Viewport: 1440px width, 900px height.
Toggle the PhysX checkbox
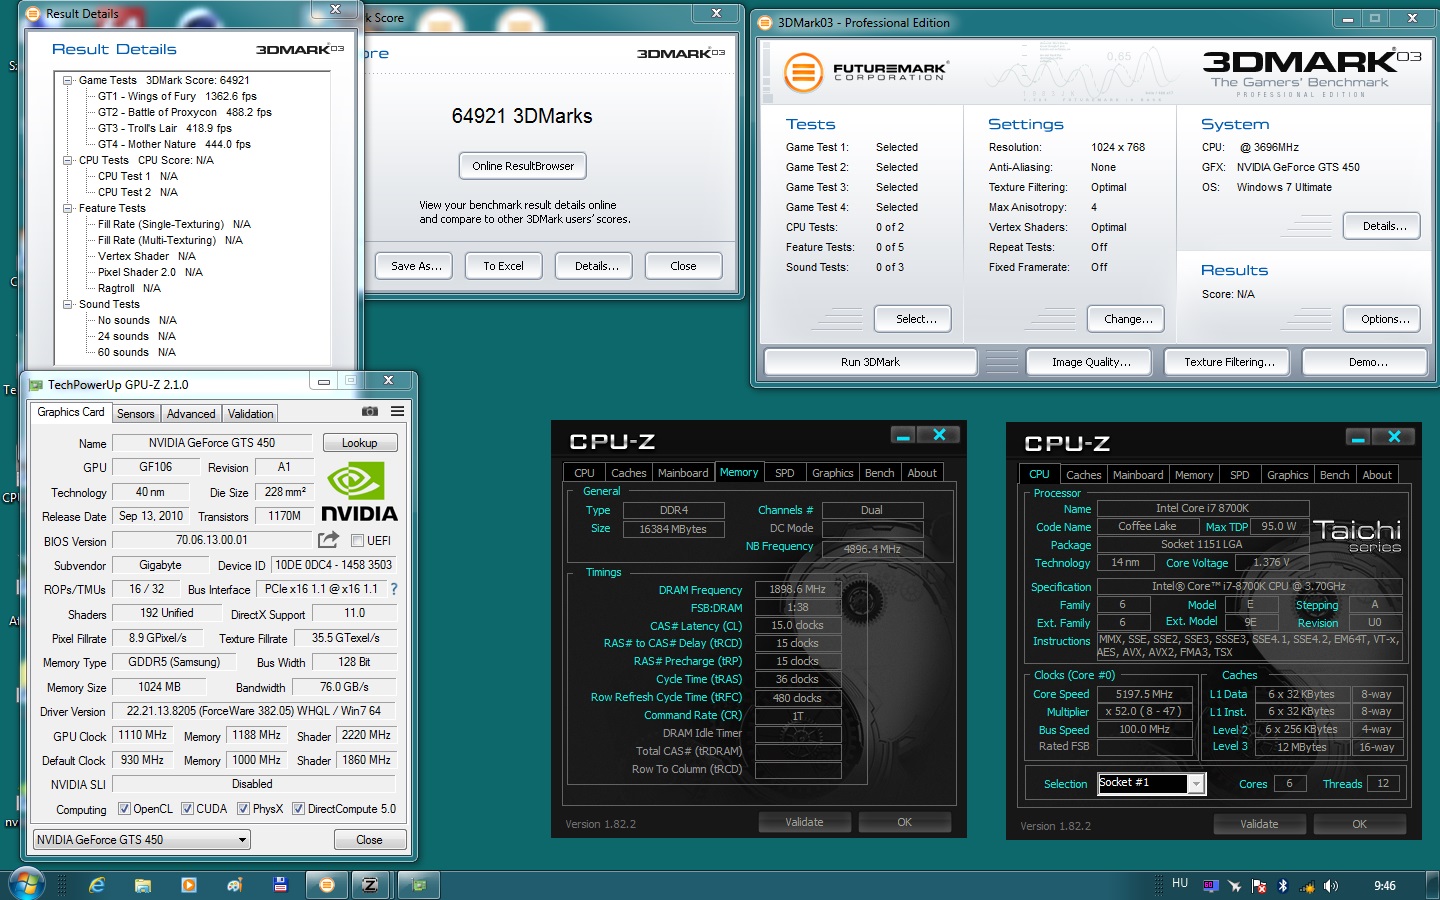243,809
